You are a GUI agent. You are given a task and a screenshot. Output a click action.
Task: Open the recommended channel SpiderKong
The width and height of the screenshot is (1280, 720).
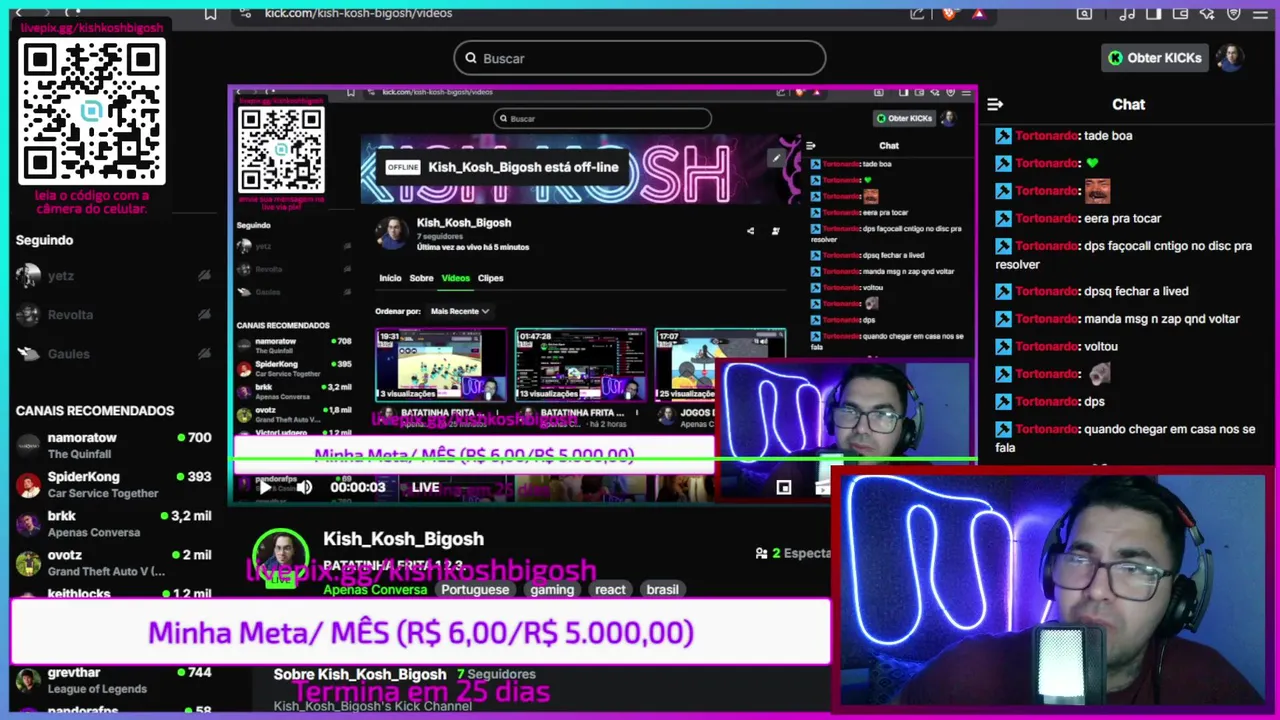(115, 484)
